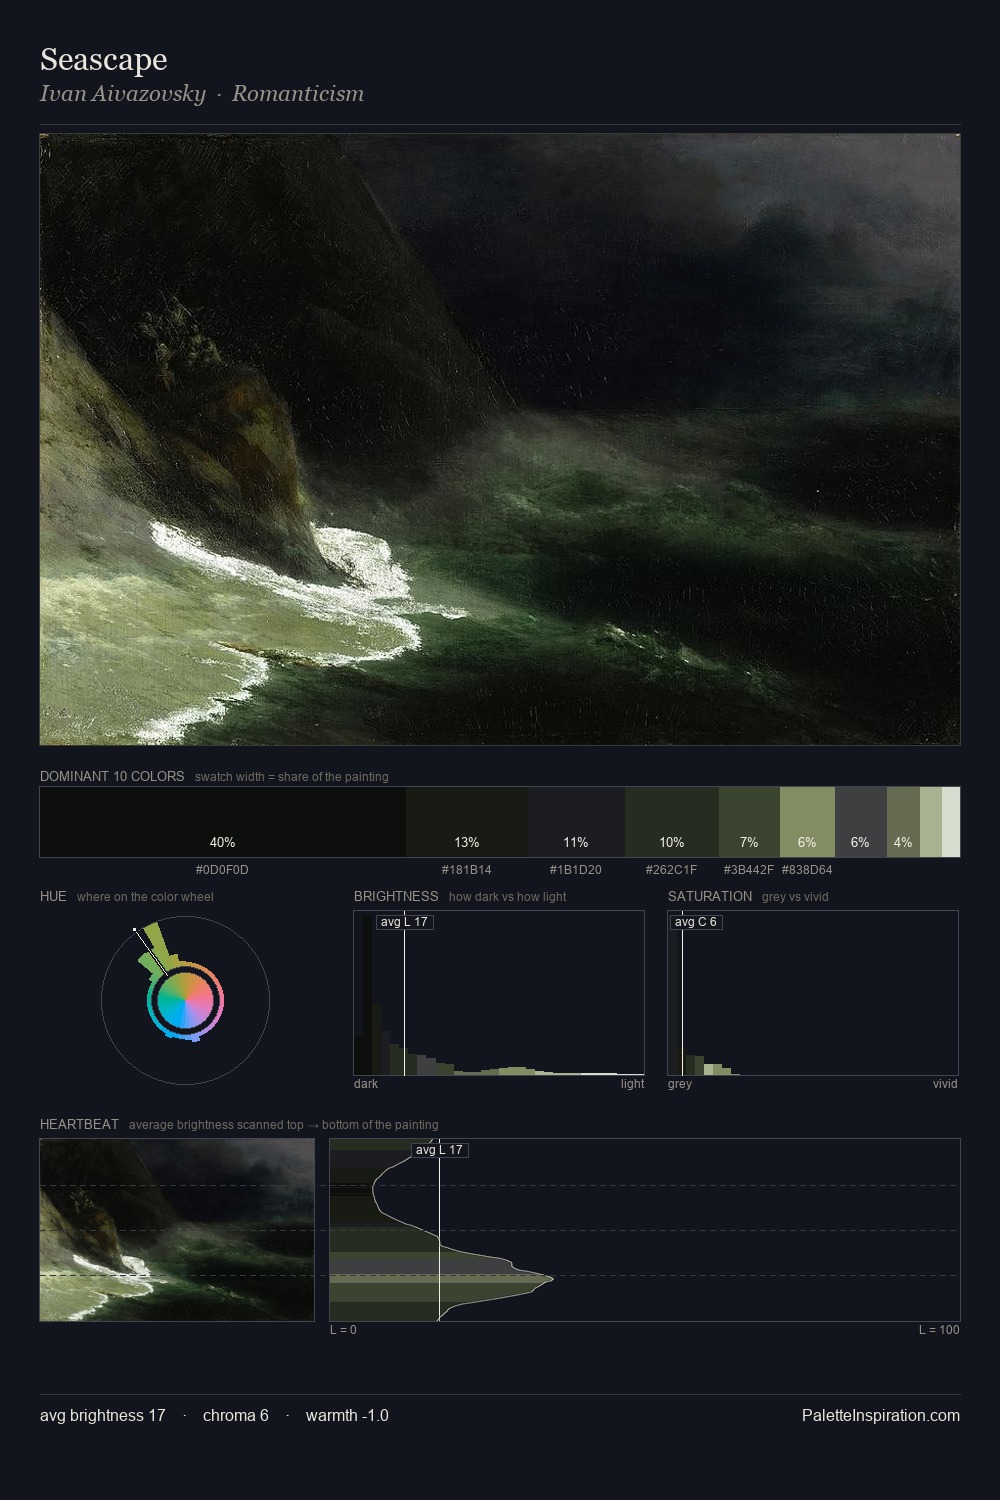Viewport: 1000px width, 1500px height.
Task: Pick the 7% swatch #3B442F
Action: click(x=749, y=822)
